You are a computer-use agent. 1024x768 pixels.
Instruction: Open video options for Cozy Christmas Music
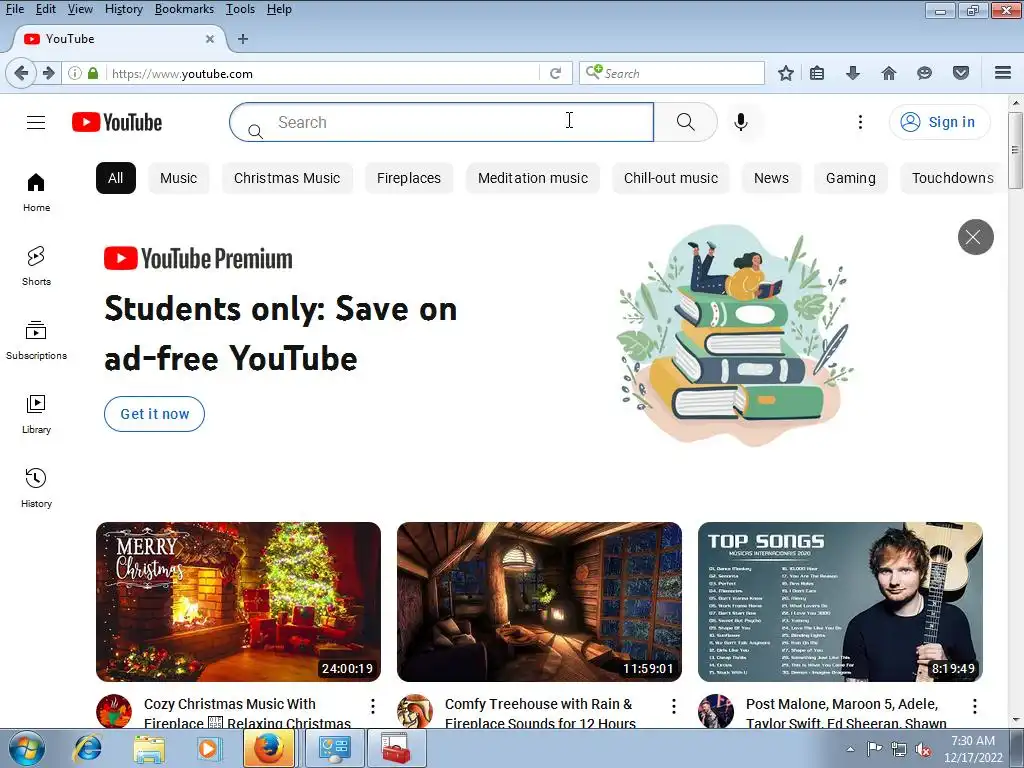point(372,706)
